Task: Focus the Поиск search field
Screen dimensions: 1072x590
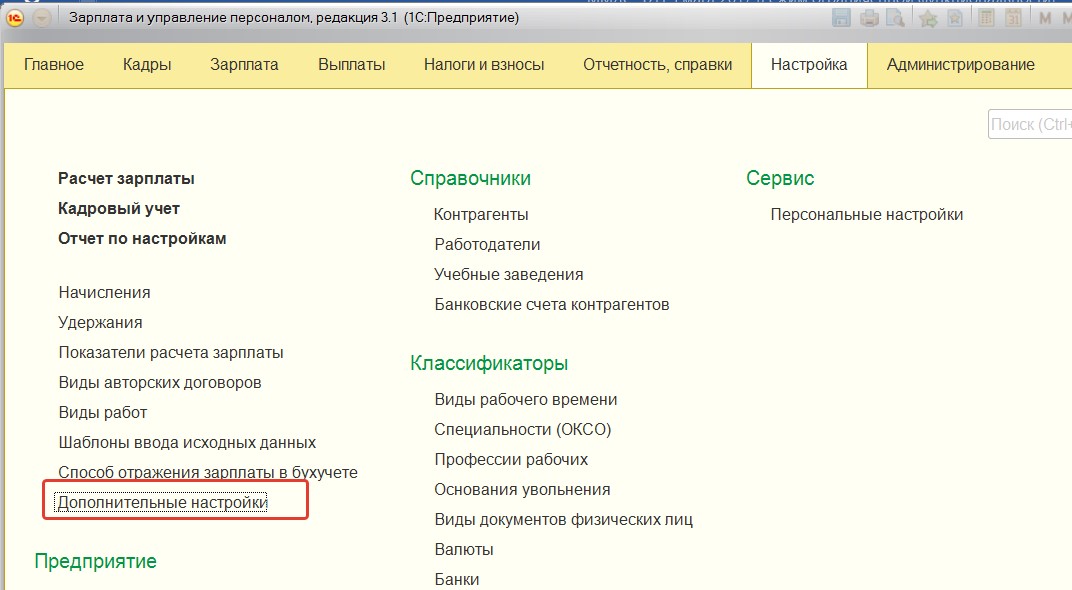Action: [x=1030, y=124]
